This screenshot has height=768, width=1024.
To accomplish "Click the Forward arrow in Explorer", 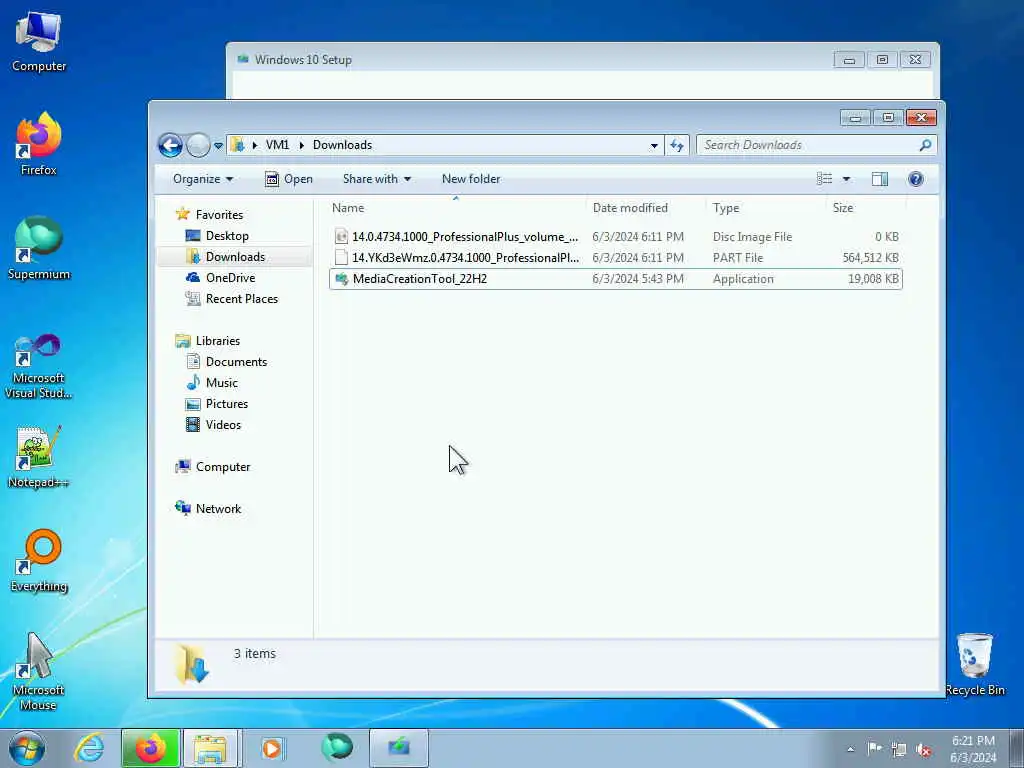I will [x=198, y=145].
